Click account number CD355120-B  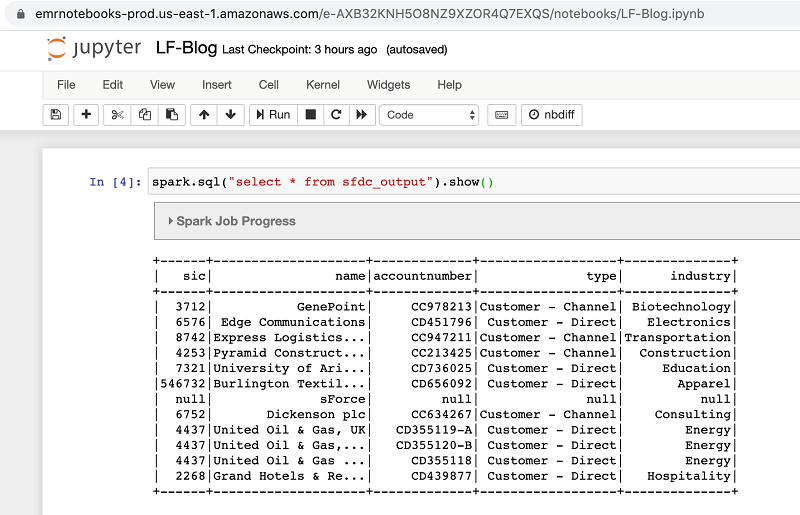434,445
